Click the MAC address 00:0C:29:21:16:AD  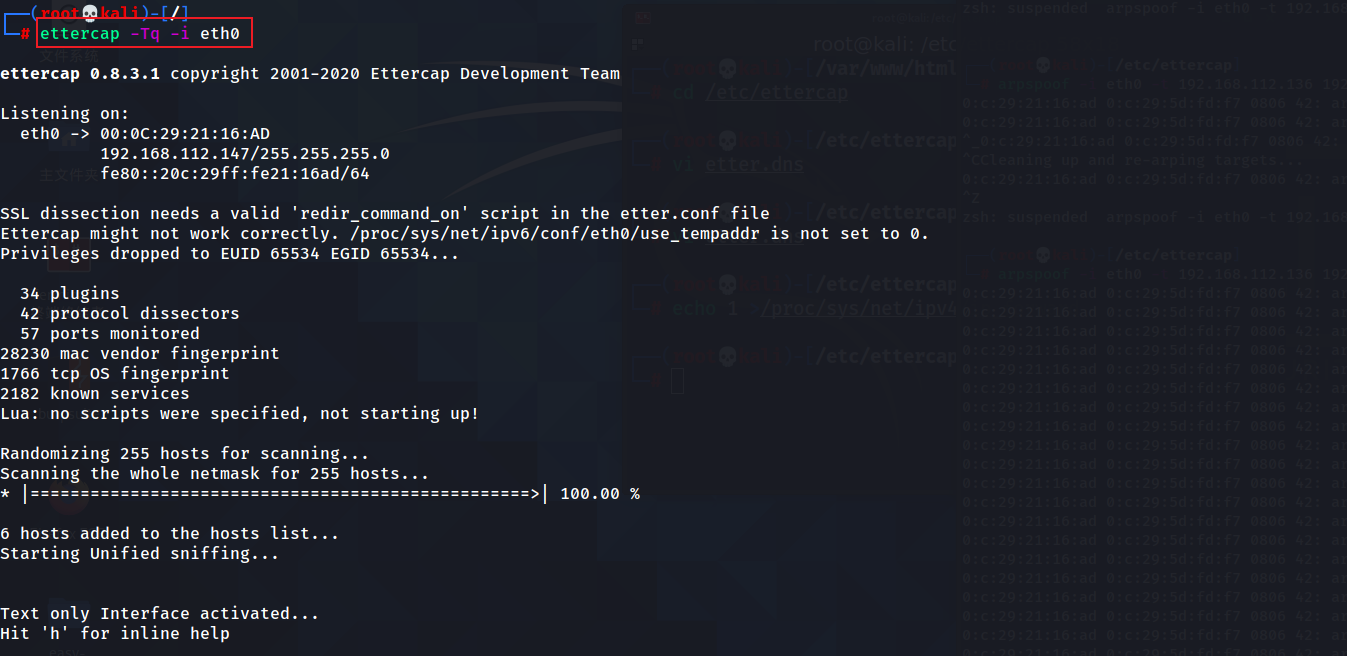[x=185, y=133]
